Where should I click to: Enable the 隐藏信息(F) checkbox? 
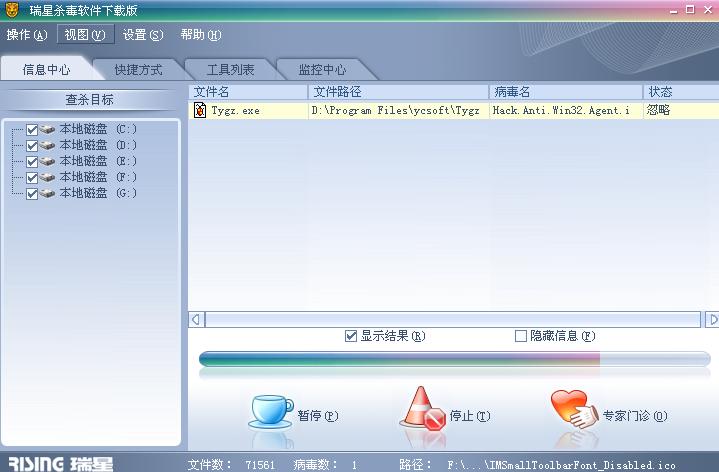click(520, 336)
